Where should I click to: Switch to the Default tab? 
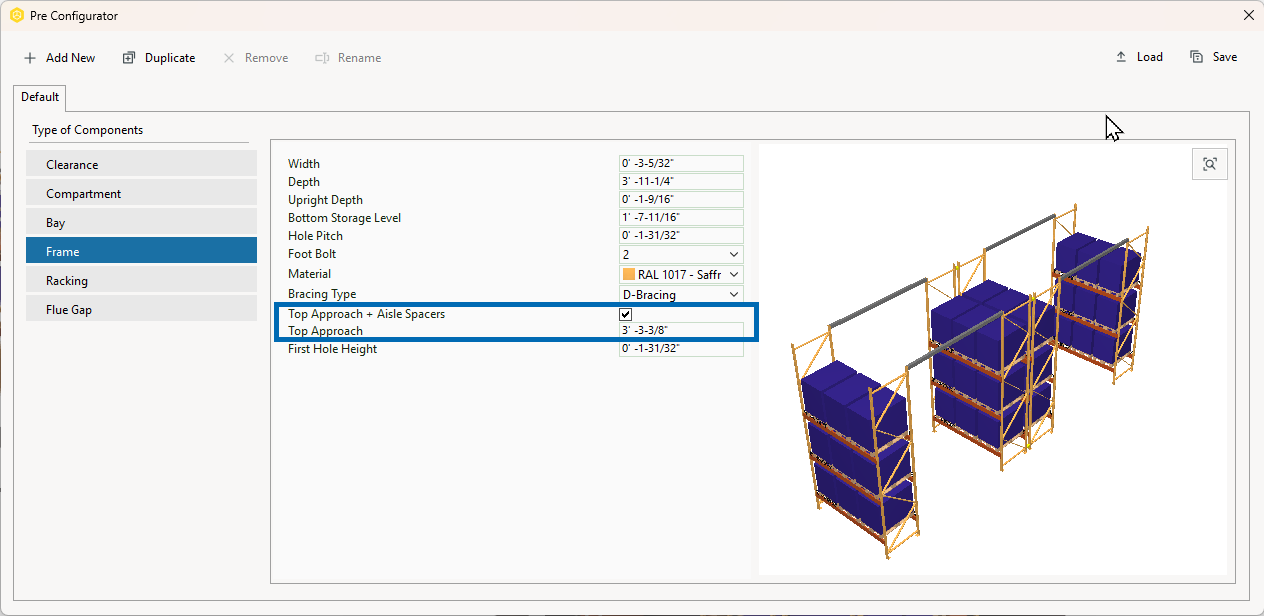(39, 96)
